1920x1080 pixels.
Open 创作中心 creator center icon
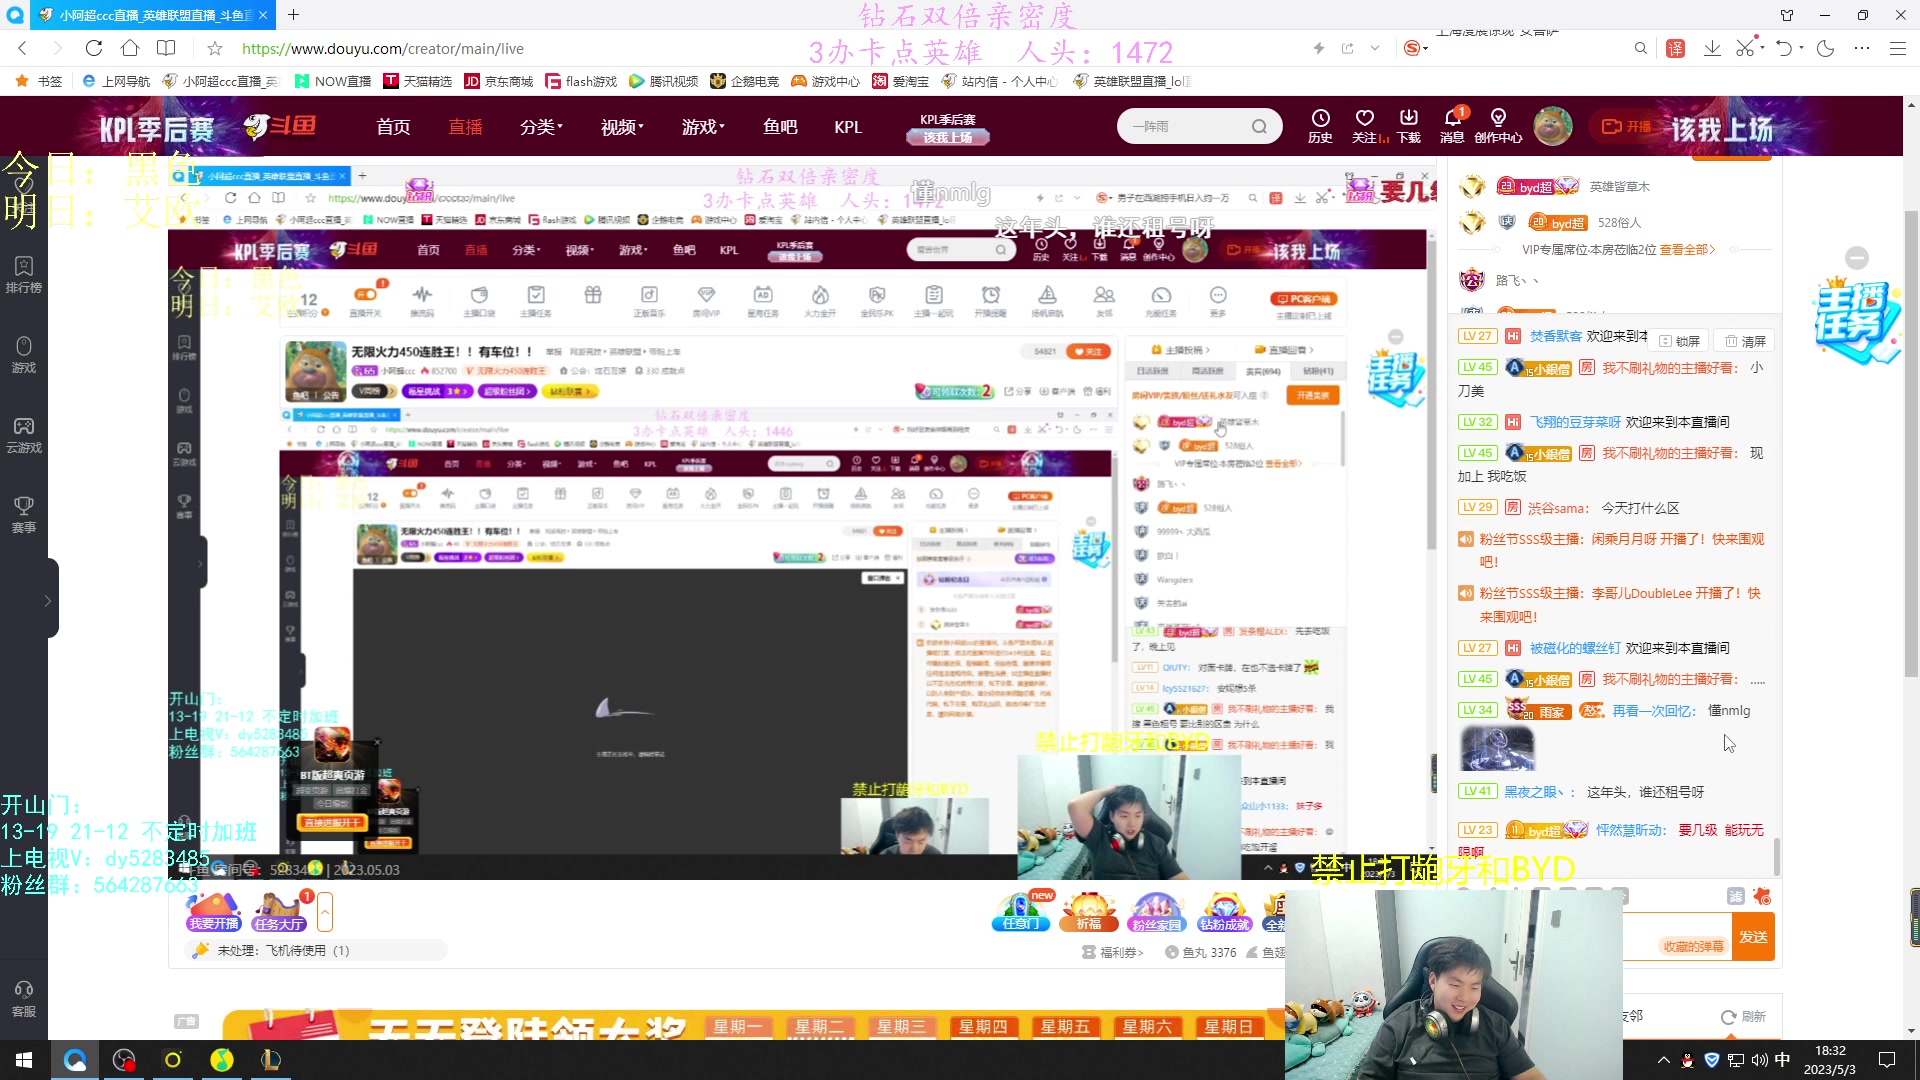tap(1498, 126)
